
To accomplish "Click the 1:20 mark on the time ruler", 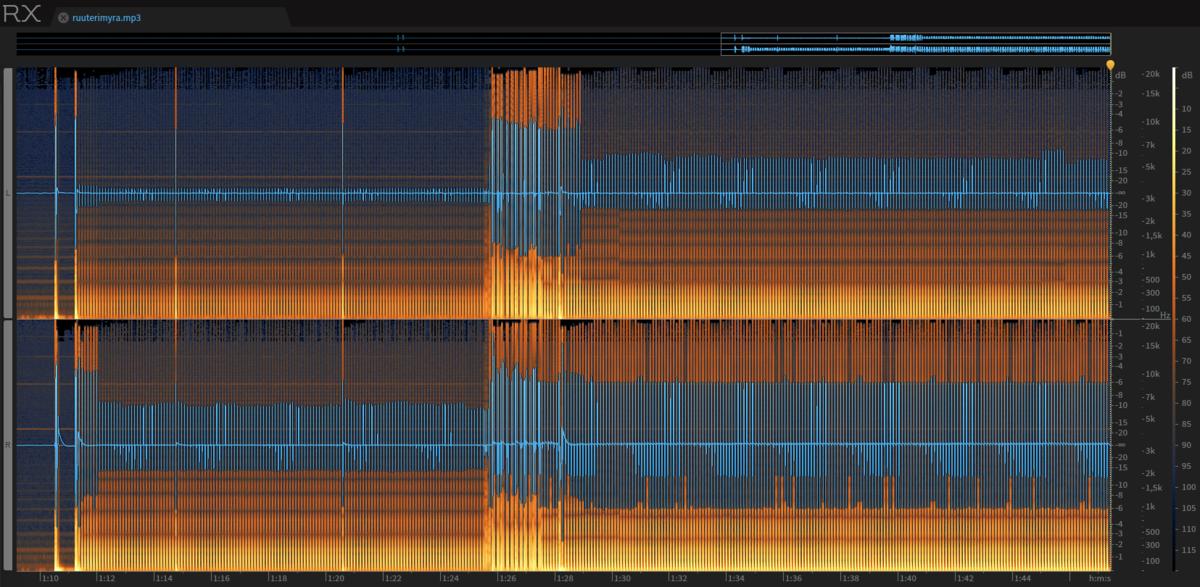I will [336, 578].
